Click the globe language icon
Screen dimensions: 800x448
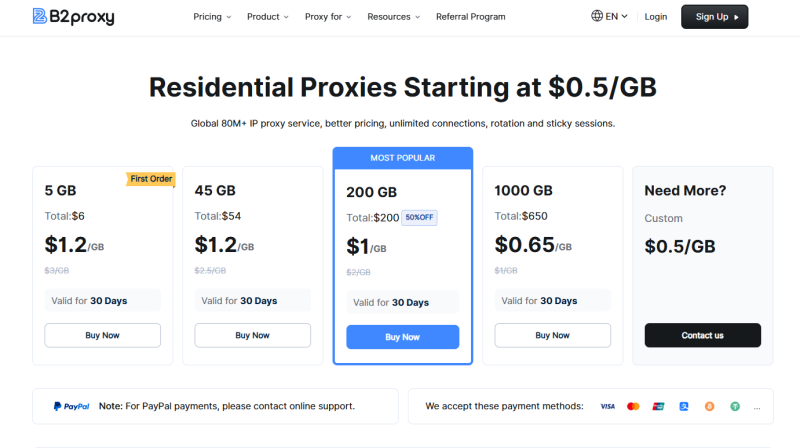597,16
